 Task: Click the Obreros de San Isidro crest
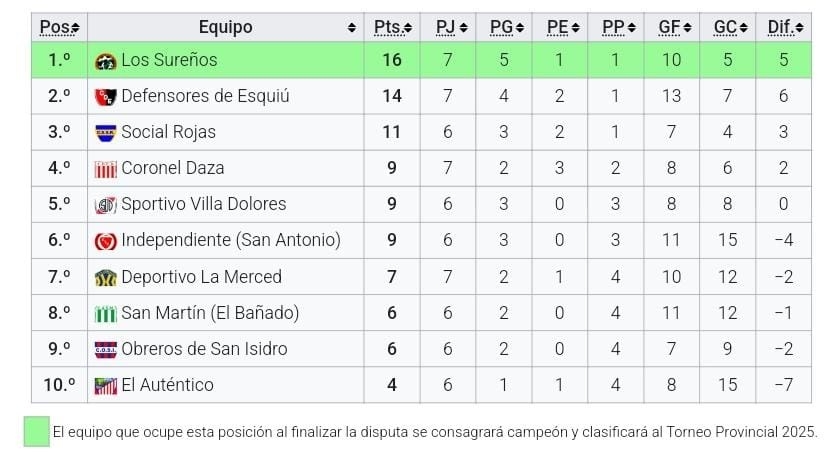tap(105, 350)
